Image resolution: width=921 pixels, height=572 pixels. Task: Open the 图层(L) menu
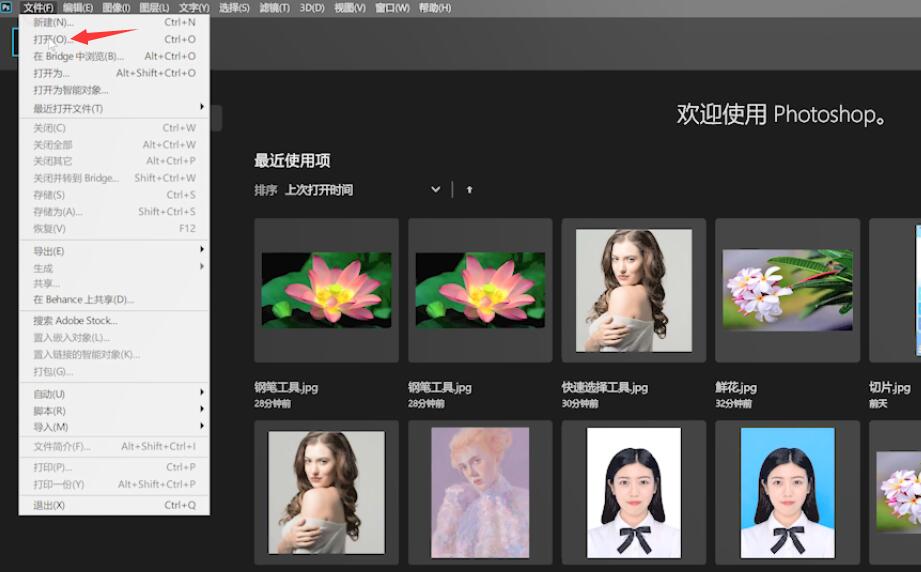click(154, 8)
